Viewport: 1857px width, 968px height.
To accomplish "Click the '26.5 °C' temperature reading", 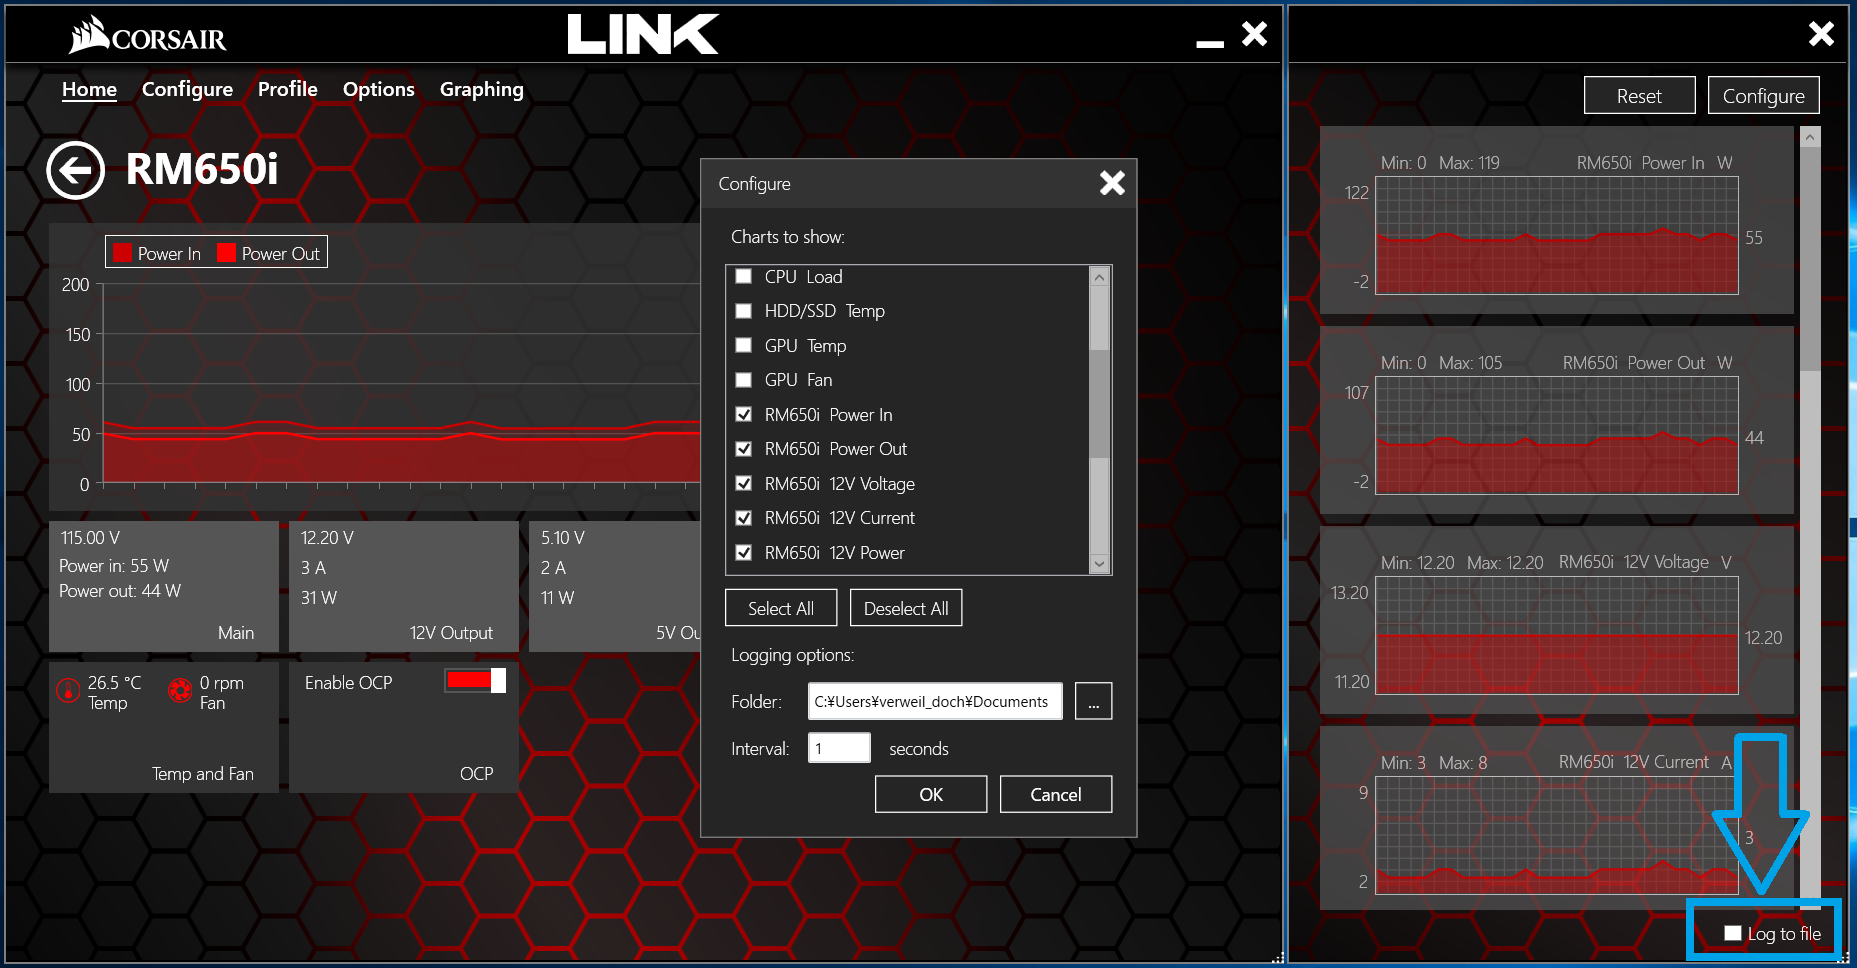I will coord(114,683).
